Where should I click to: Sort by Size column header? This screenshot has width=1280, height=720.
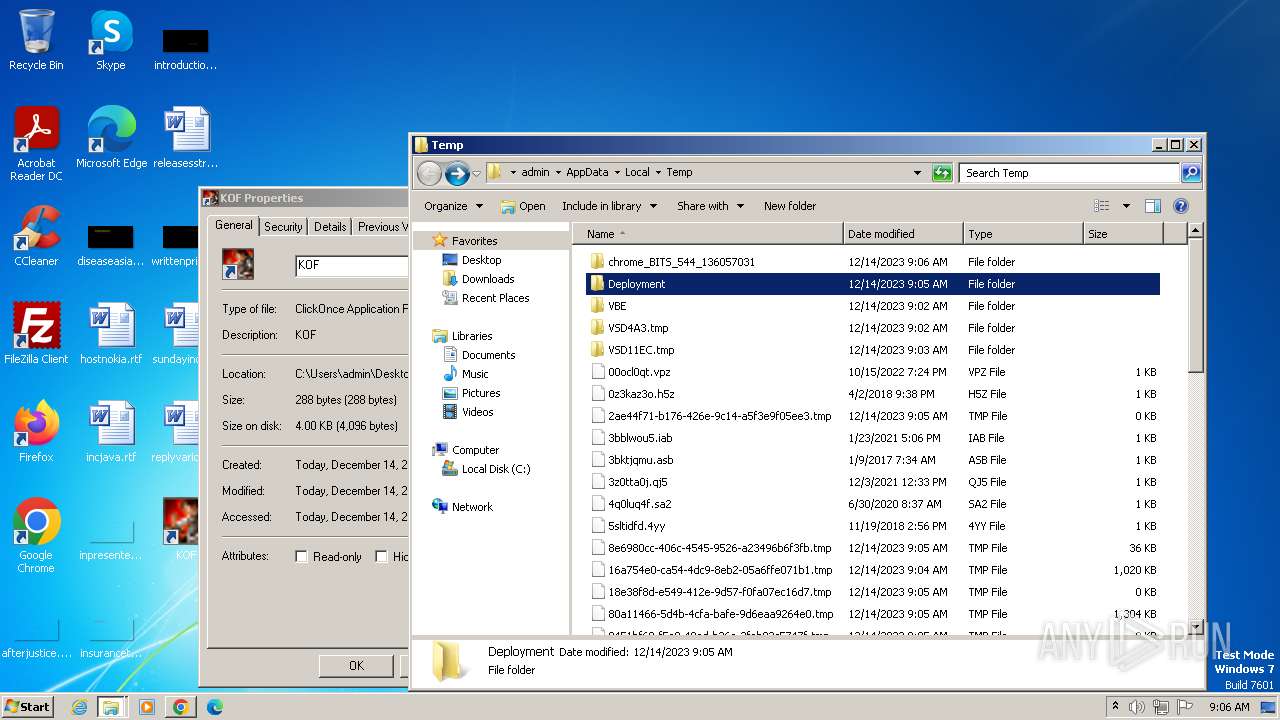point(1123,234)
